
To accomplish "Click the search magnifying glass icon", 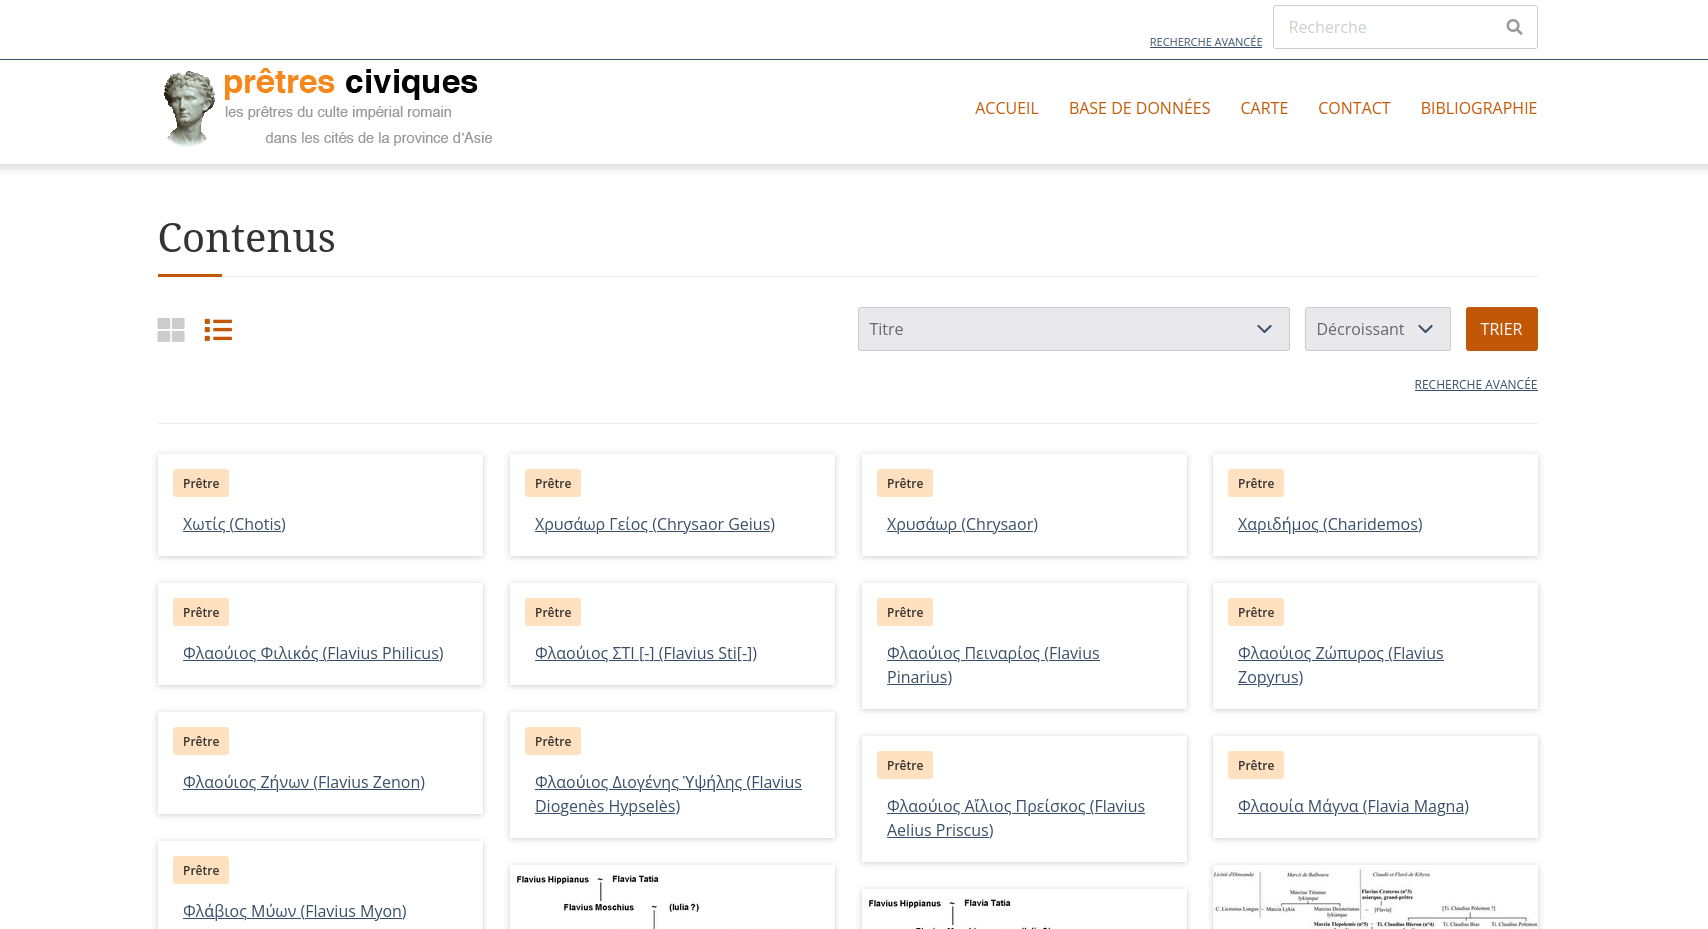I will tap(1514, 27).
